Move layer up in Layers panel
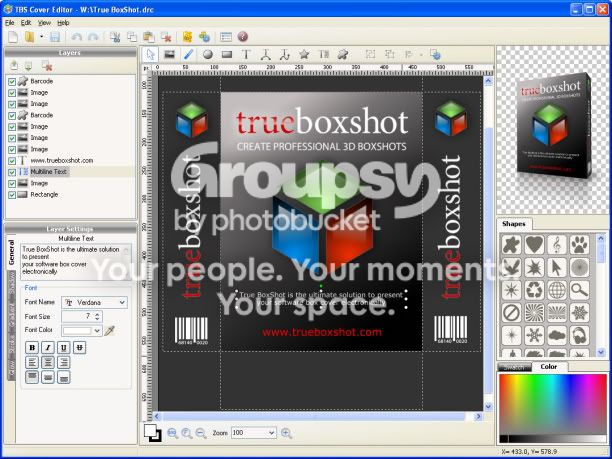 [14, 65]
